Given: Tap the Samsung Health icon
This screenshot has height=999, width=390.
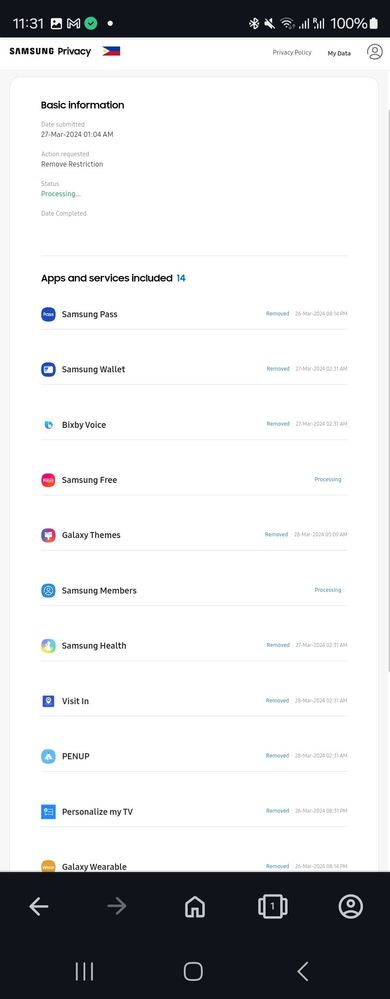Looking at the screenshot, I should pos(48,645).
